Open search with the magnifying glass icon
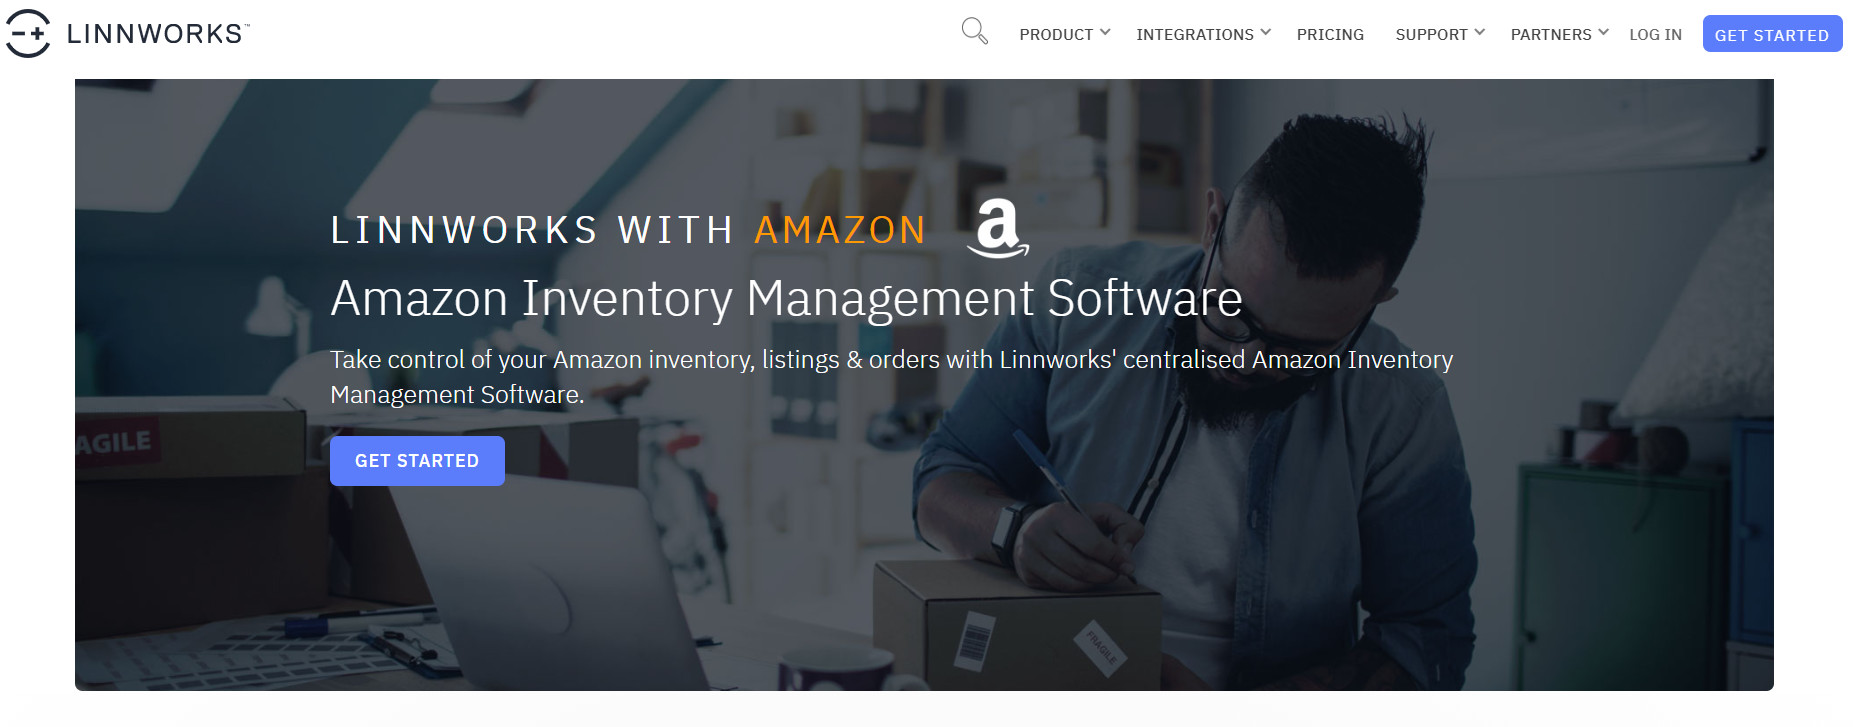This screenshot has height=727, width=1853. pos(974,32)
